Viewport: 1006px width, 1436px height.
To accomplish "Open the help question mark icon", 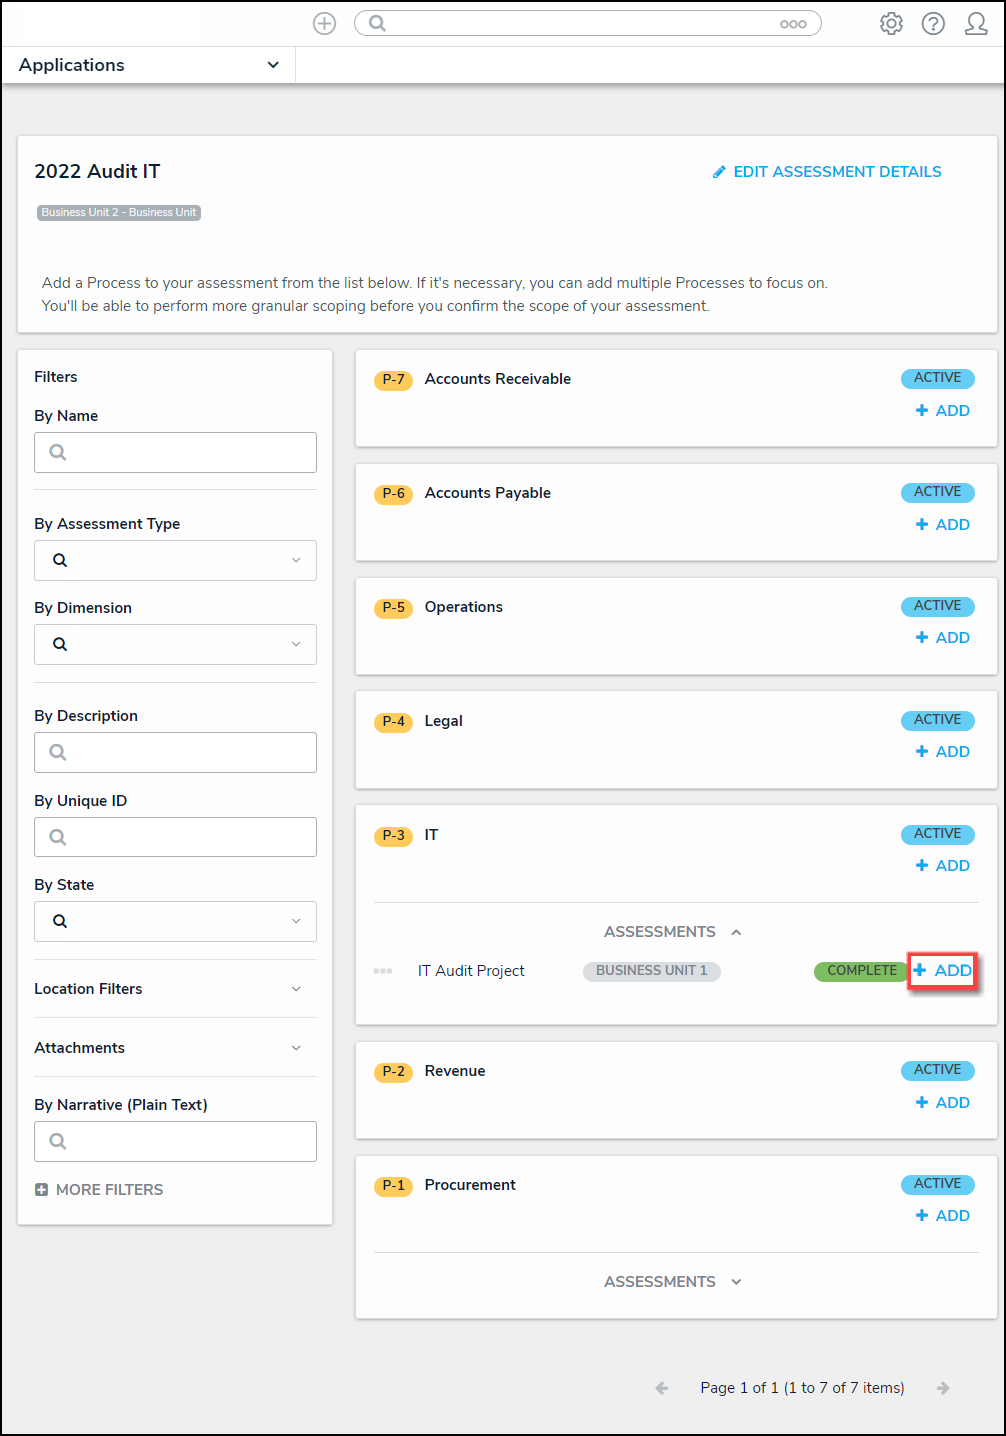I will click(933, 24).
